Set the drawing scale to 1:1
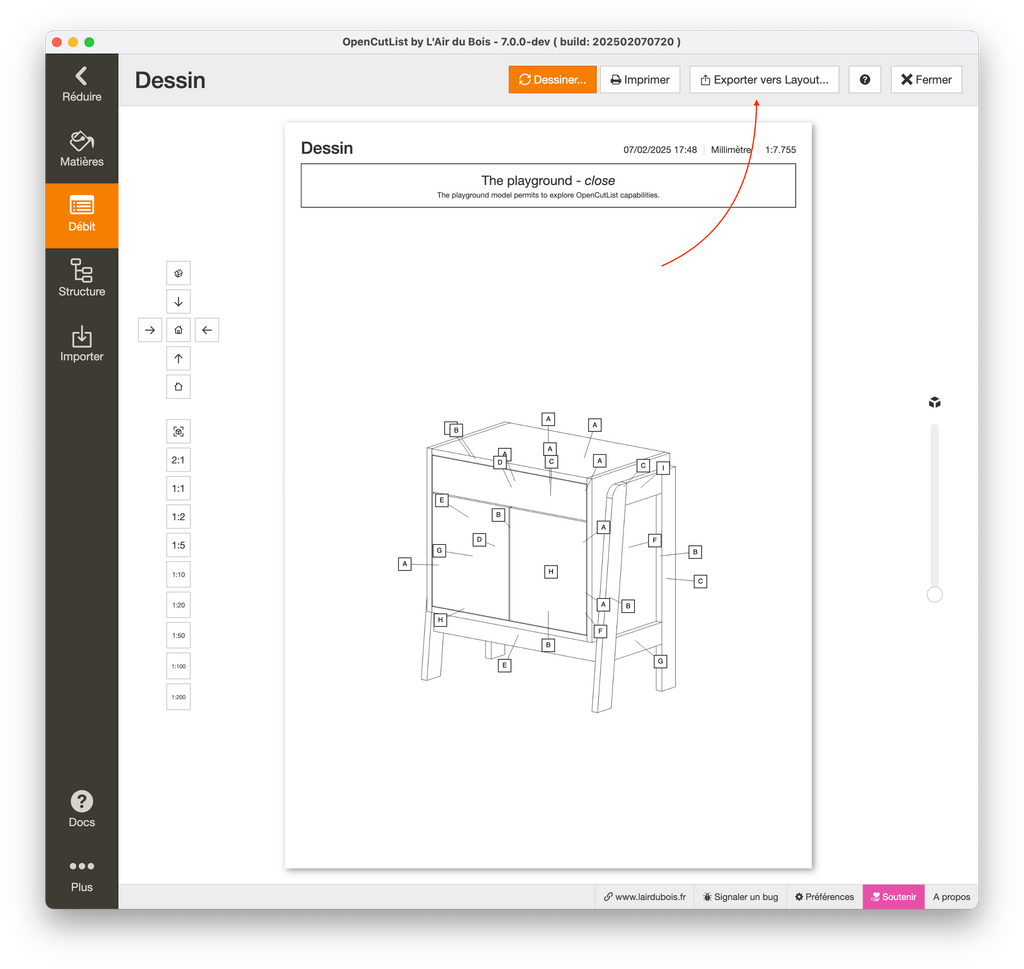This screenshot has width=1024, height=969. click(178, 488)
